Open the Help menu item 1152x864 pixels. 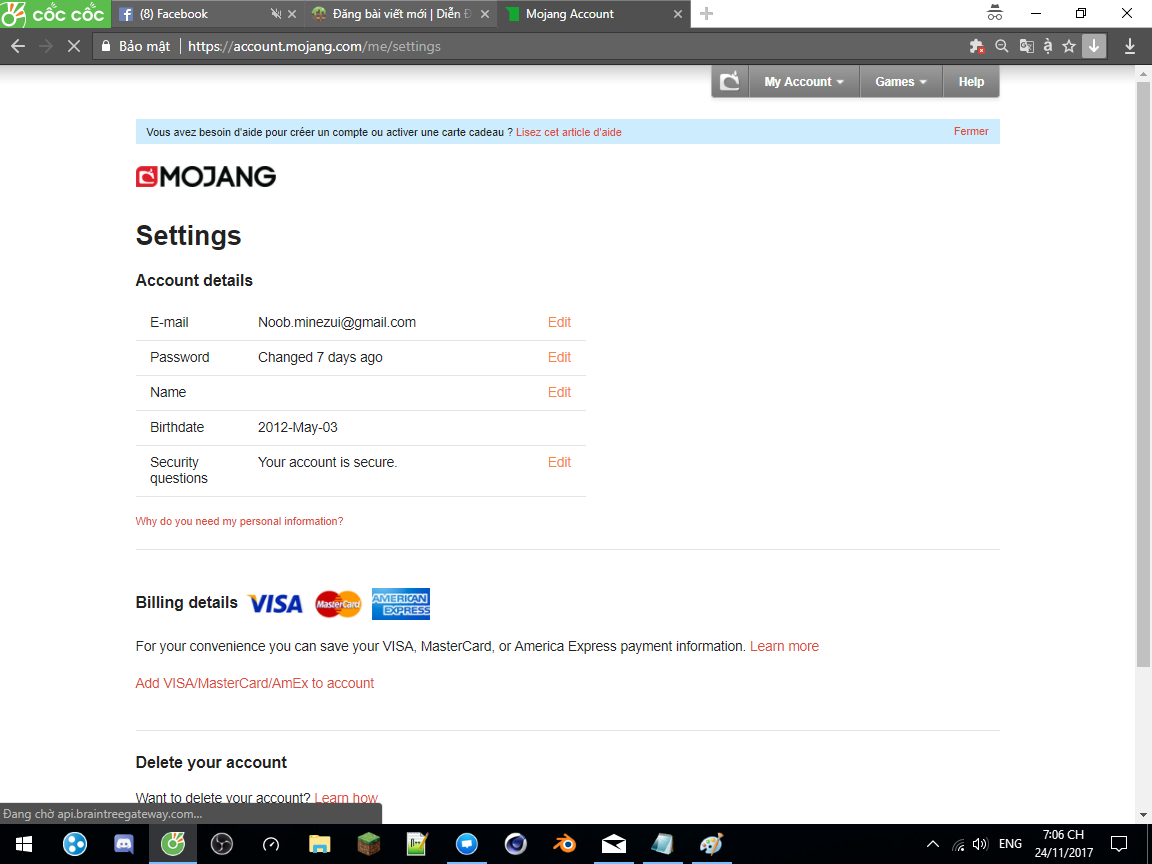pyautogui.click(x=971, y=82)
